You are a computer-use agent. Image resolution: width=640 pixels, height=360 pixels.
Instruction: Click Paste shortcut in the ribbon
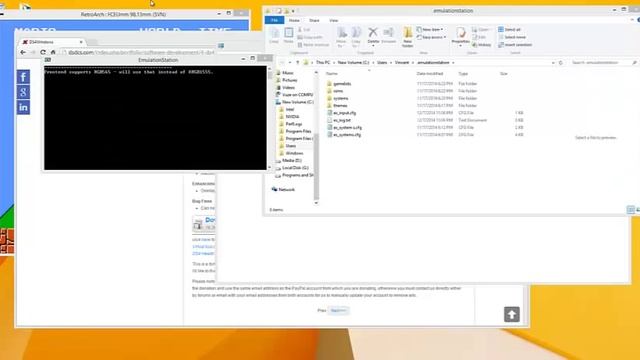coord(313,44)
